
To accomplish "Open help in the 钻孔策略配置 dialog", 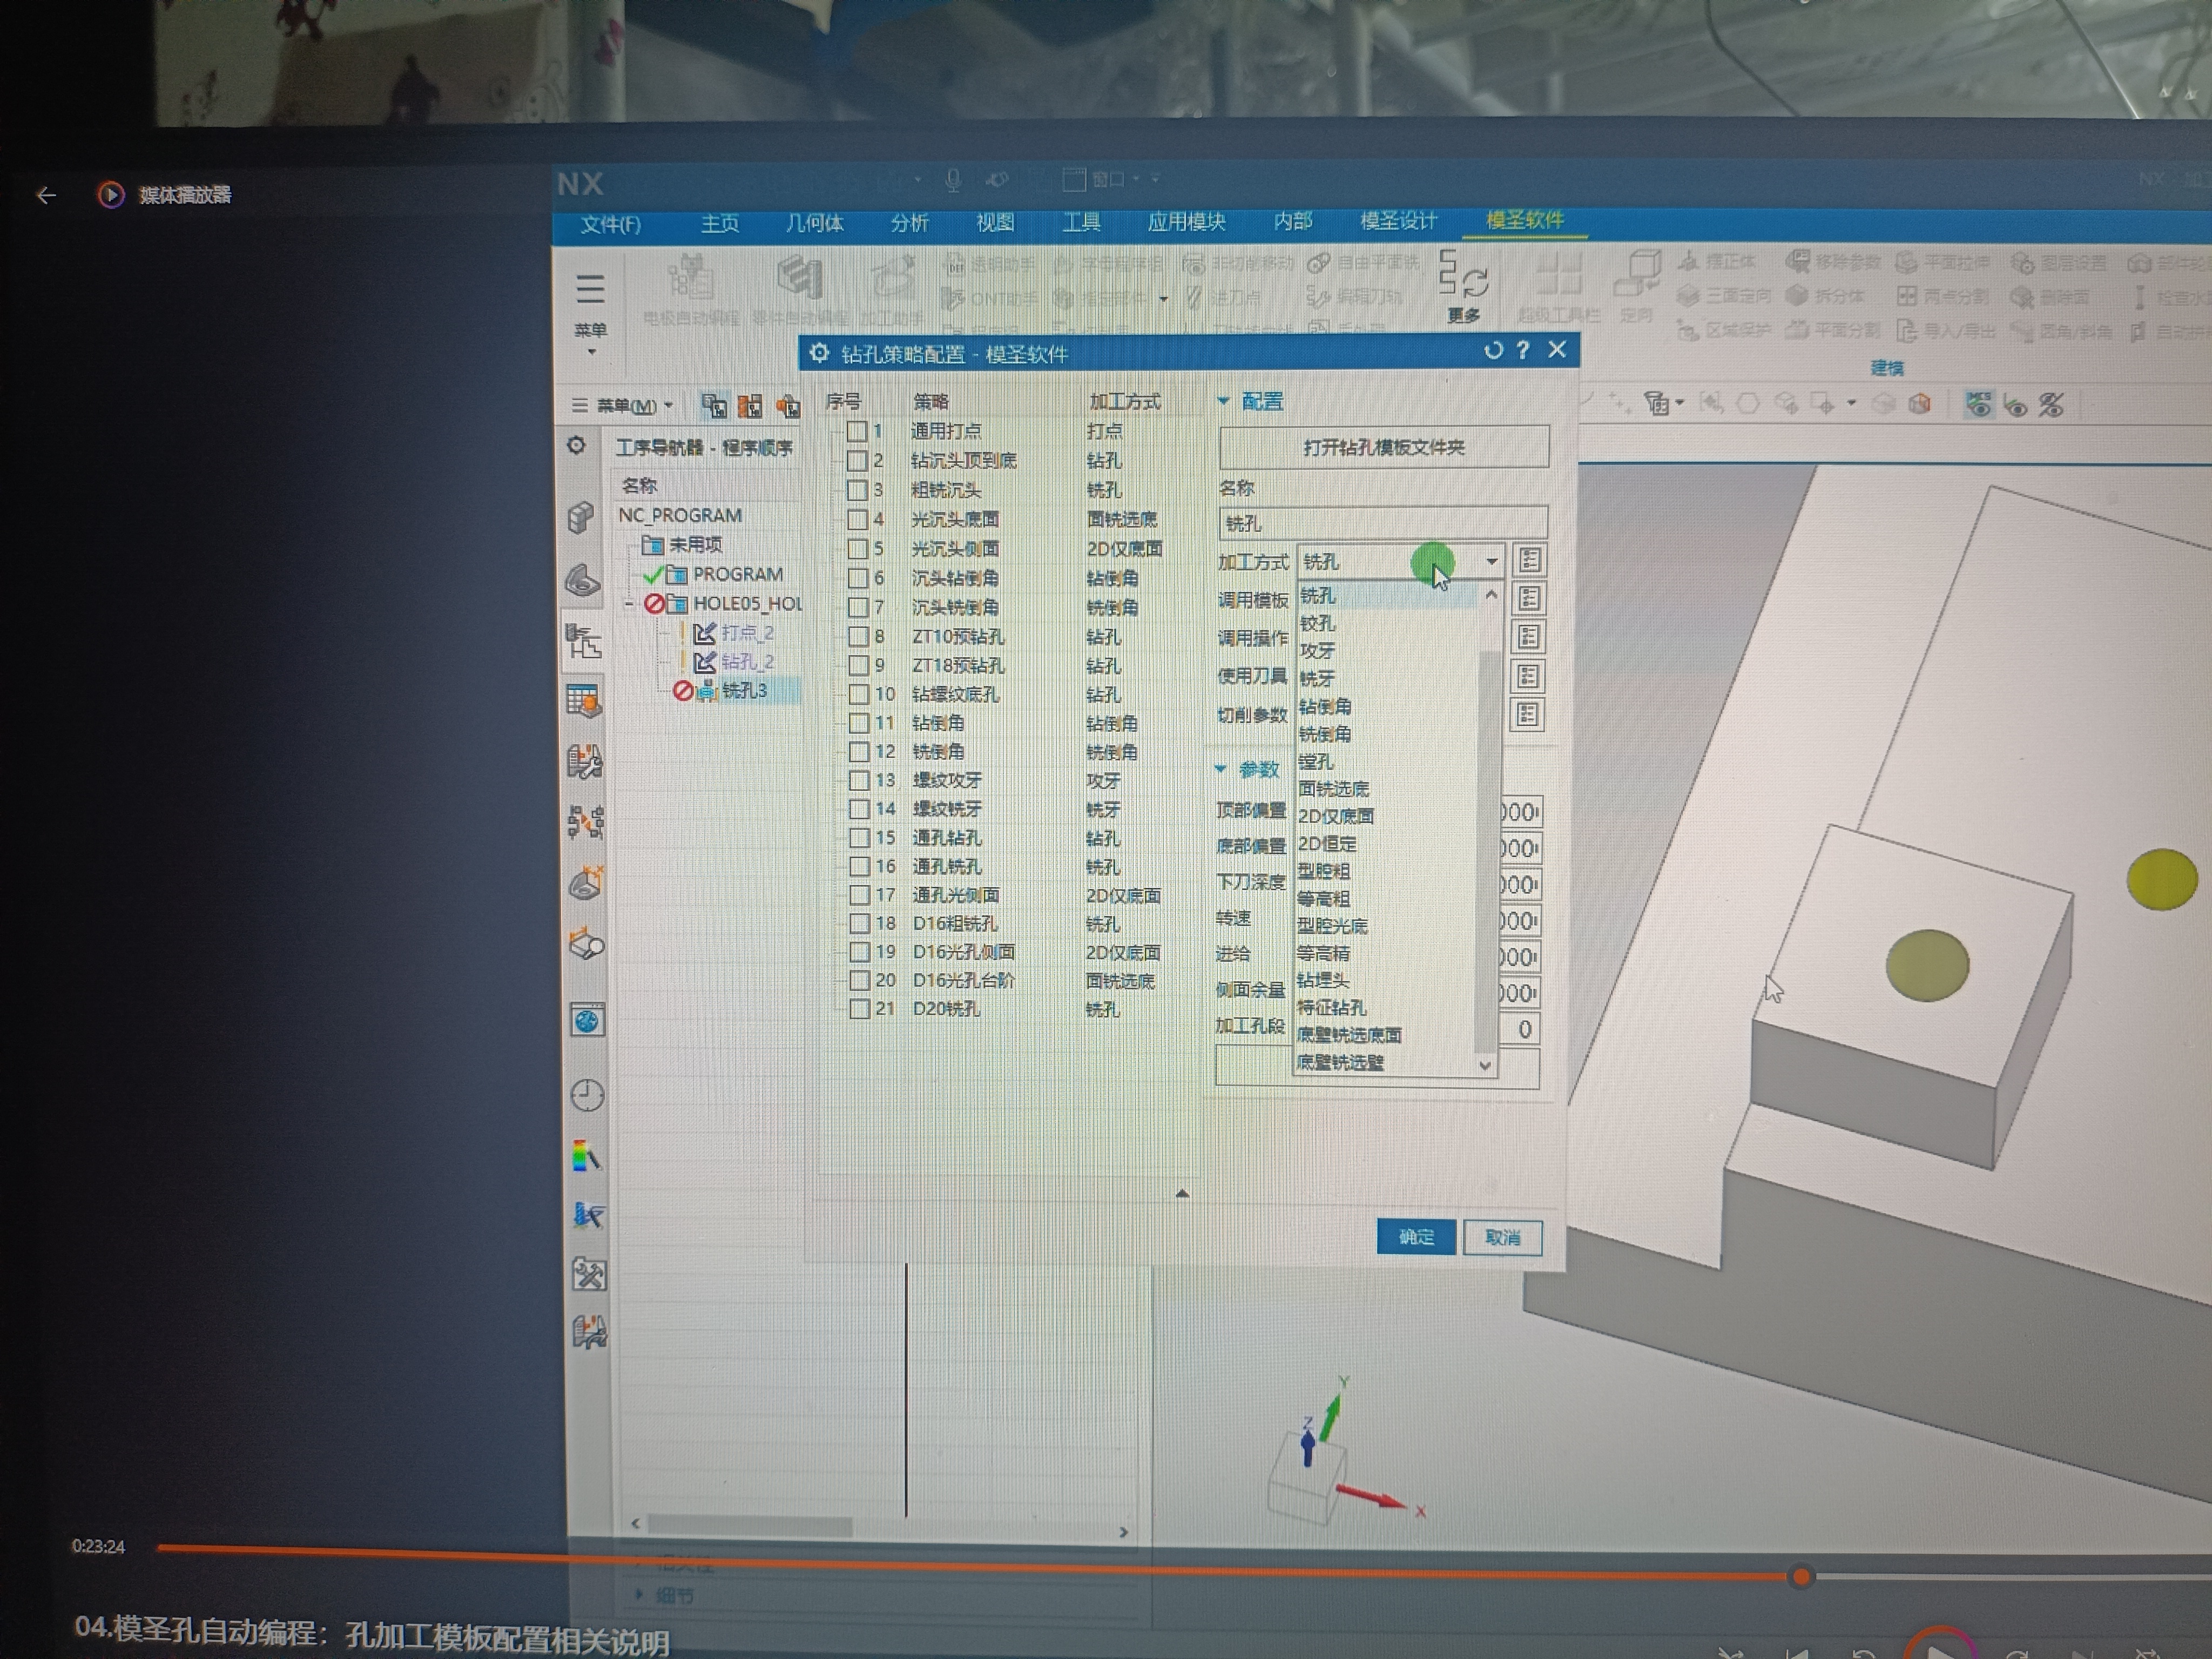I will pos(1523,350).
